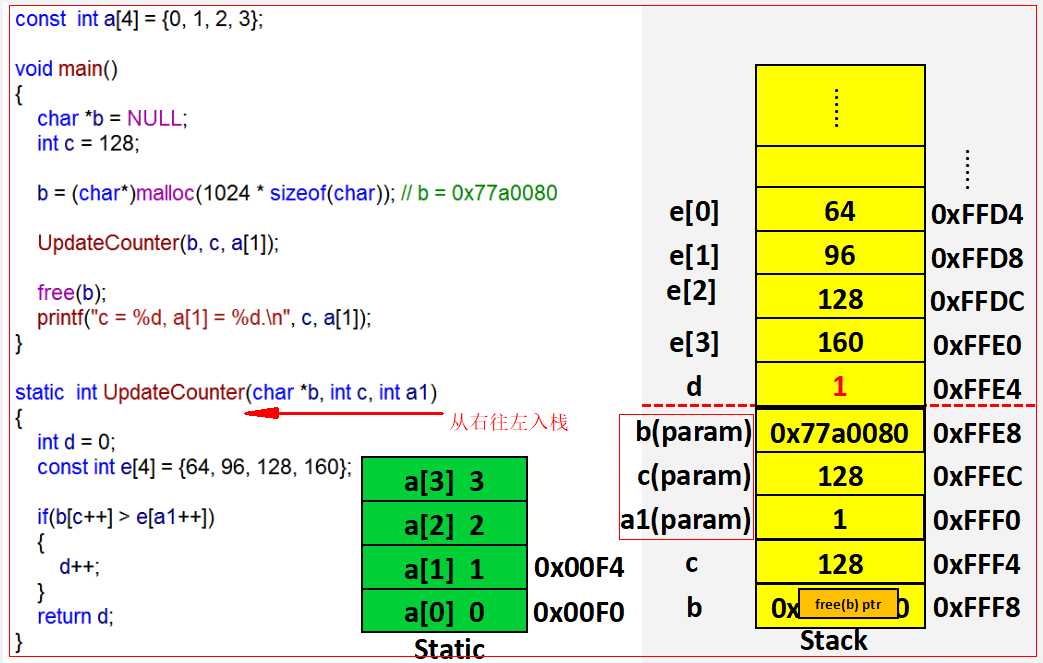Click the address '0xFFE4'
The image size is (1043, 663).
[x=977, y=389]
